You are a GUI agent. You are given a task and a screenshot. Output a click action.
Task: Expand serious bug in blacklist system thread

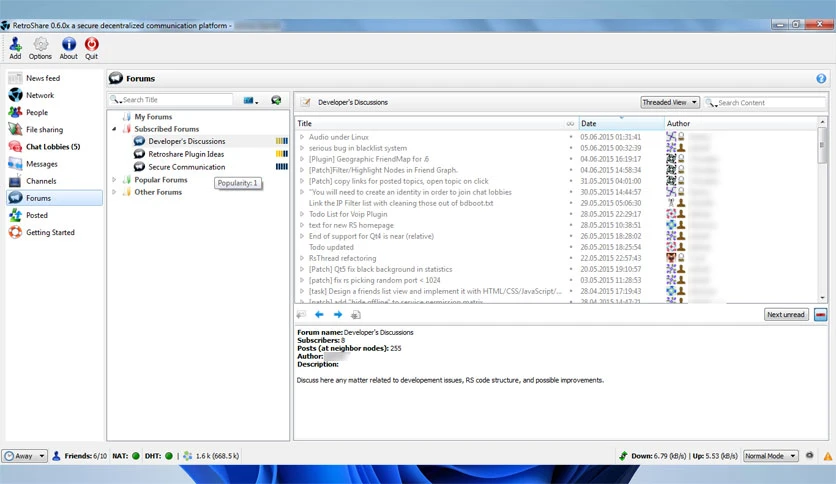[x=302, y=148]
